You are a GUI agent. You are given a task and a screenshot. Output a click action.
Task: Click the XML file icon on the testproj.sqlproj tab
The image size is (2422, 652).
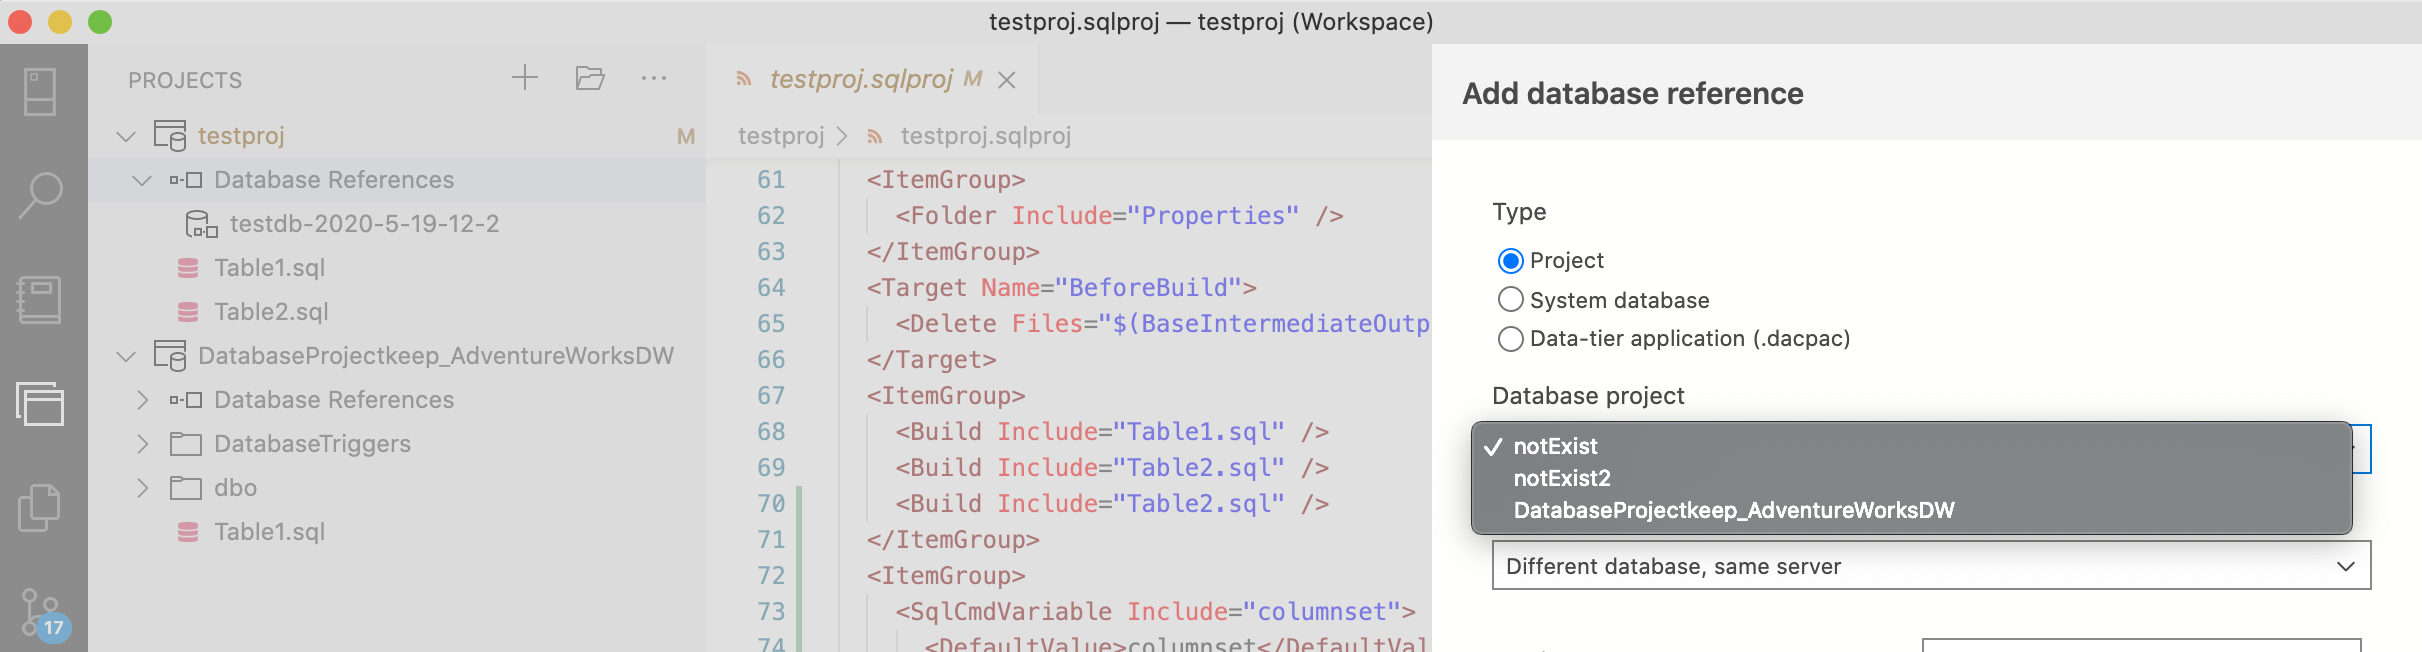pos(743,79)
